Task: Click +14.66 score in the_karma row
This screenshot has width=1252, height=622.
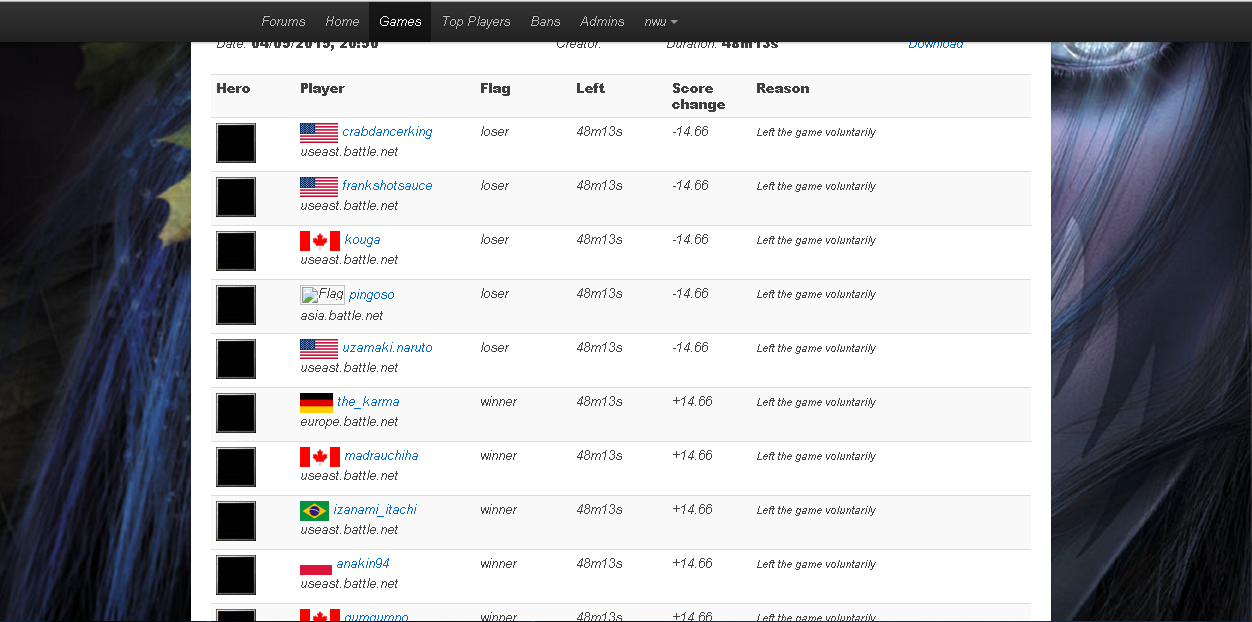Action: (x=692, y=402)
